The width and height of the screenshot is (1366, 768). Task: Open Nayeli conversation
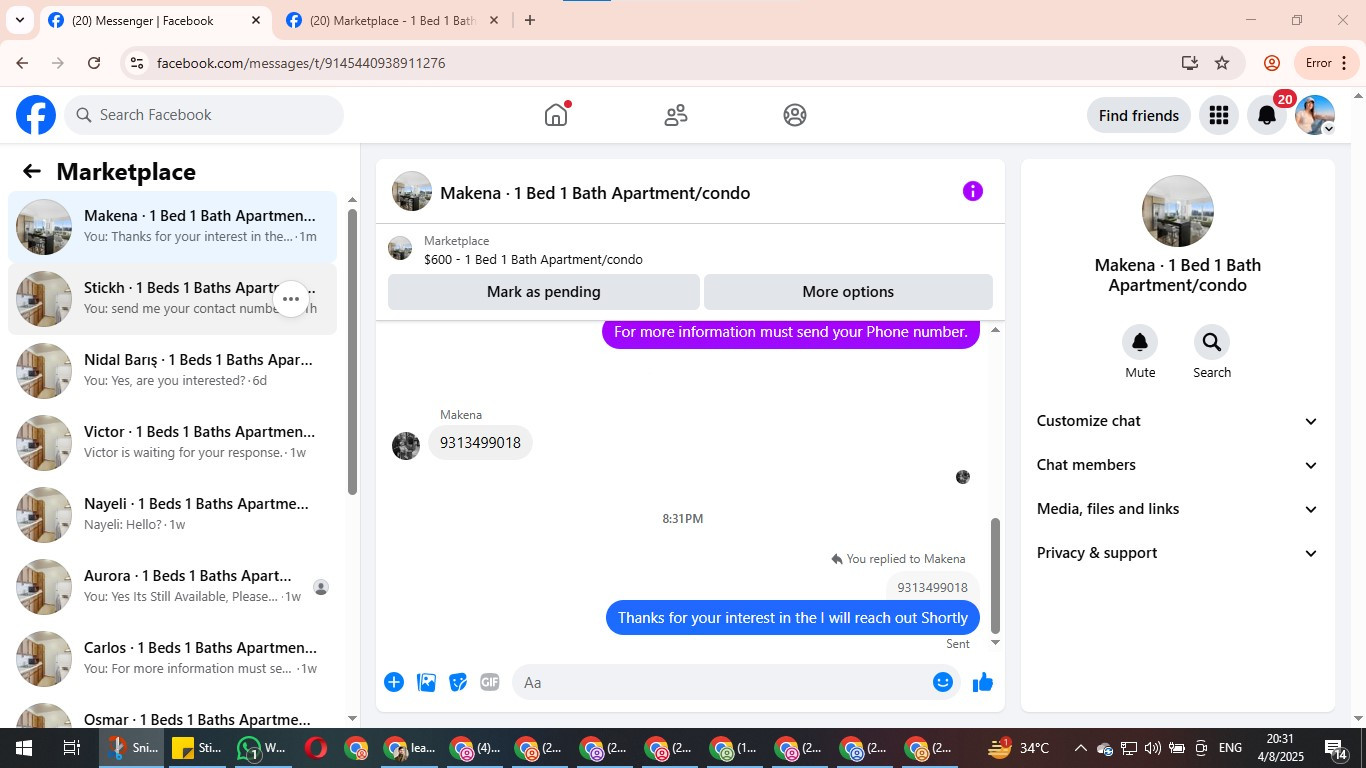pyautogui.click(x=172, y=515)
